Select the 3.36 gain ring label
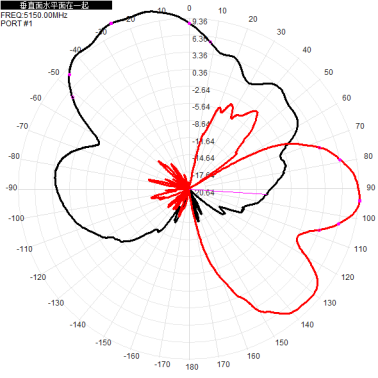378x378 pixels. (200, 55)
